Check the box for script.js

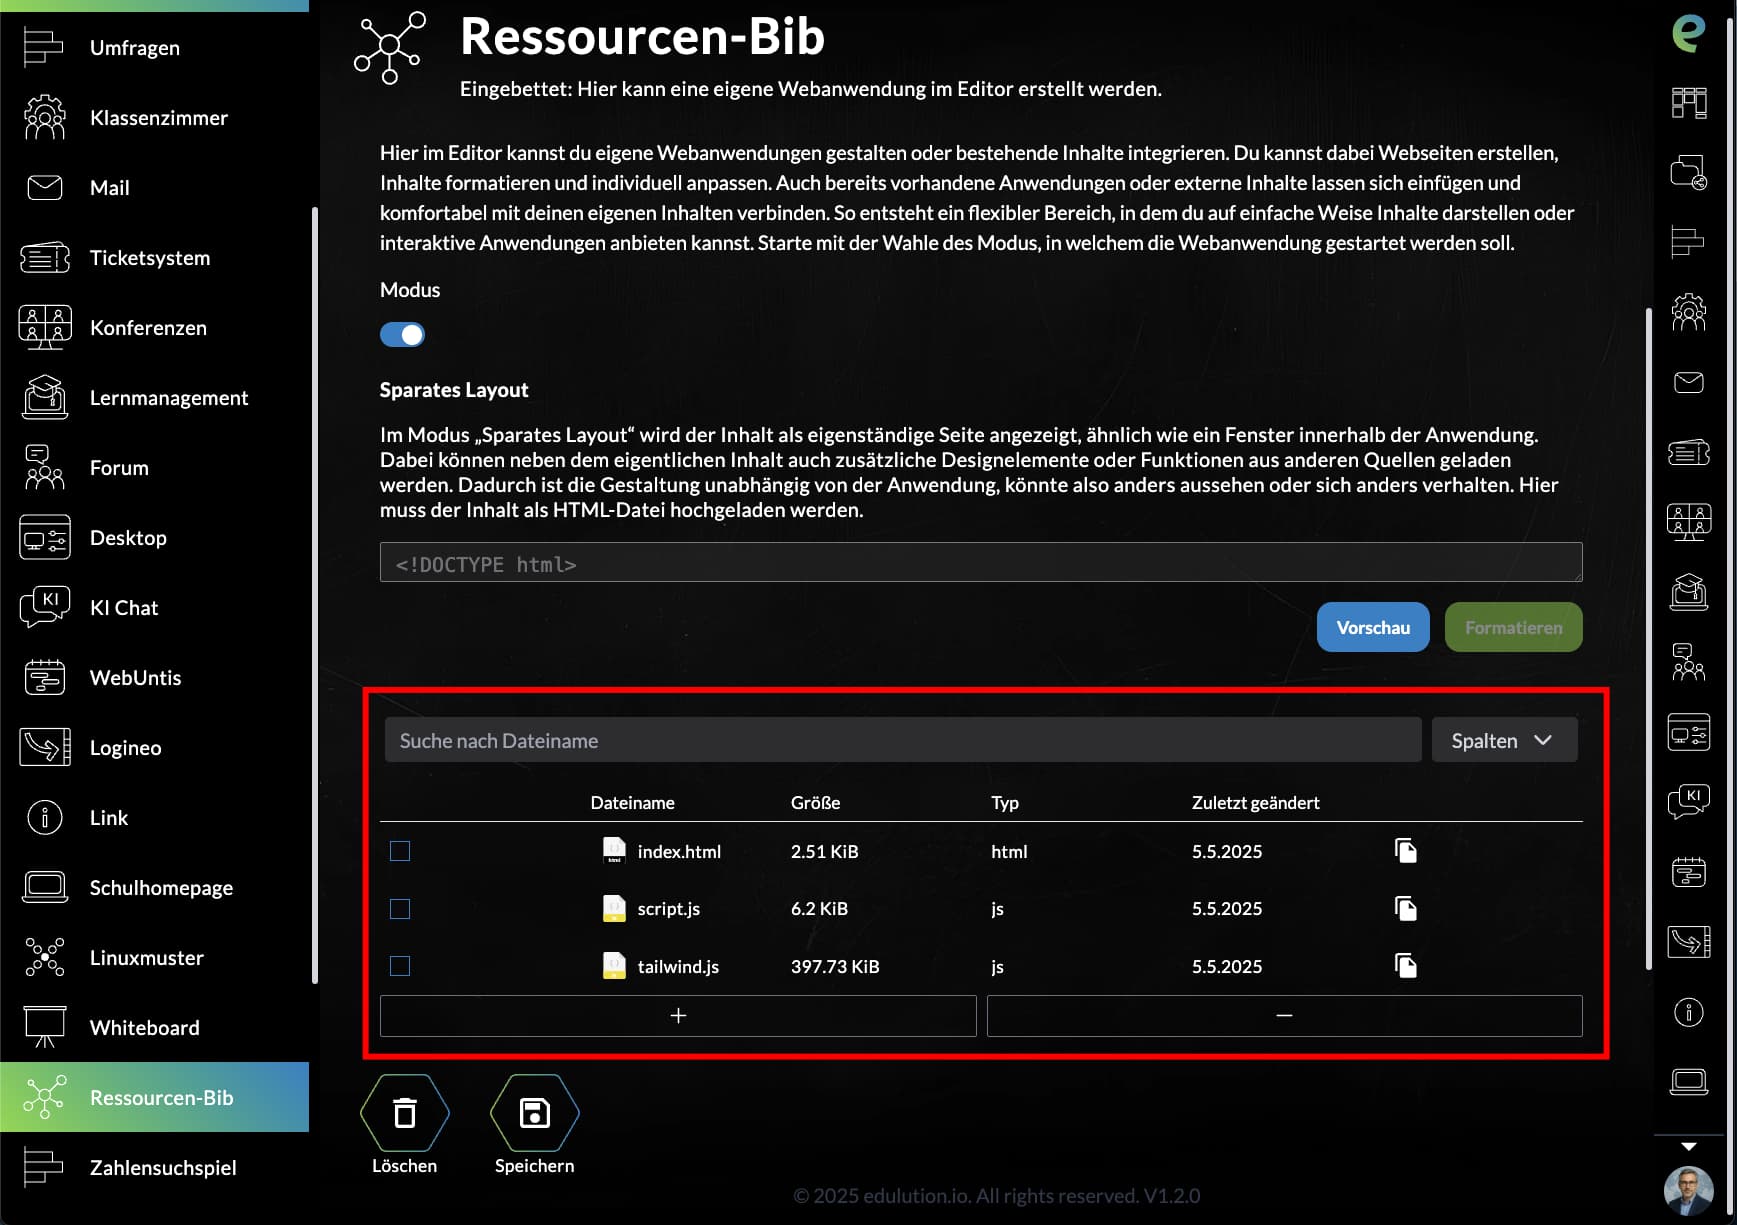tap(400, 908)
